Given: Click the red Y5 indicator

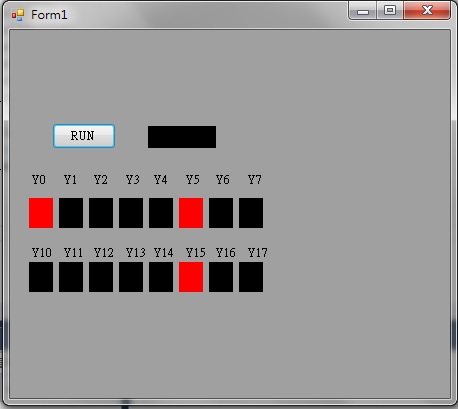Looking at the screenshot, I should pos(191,213).
